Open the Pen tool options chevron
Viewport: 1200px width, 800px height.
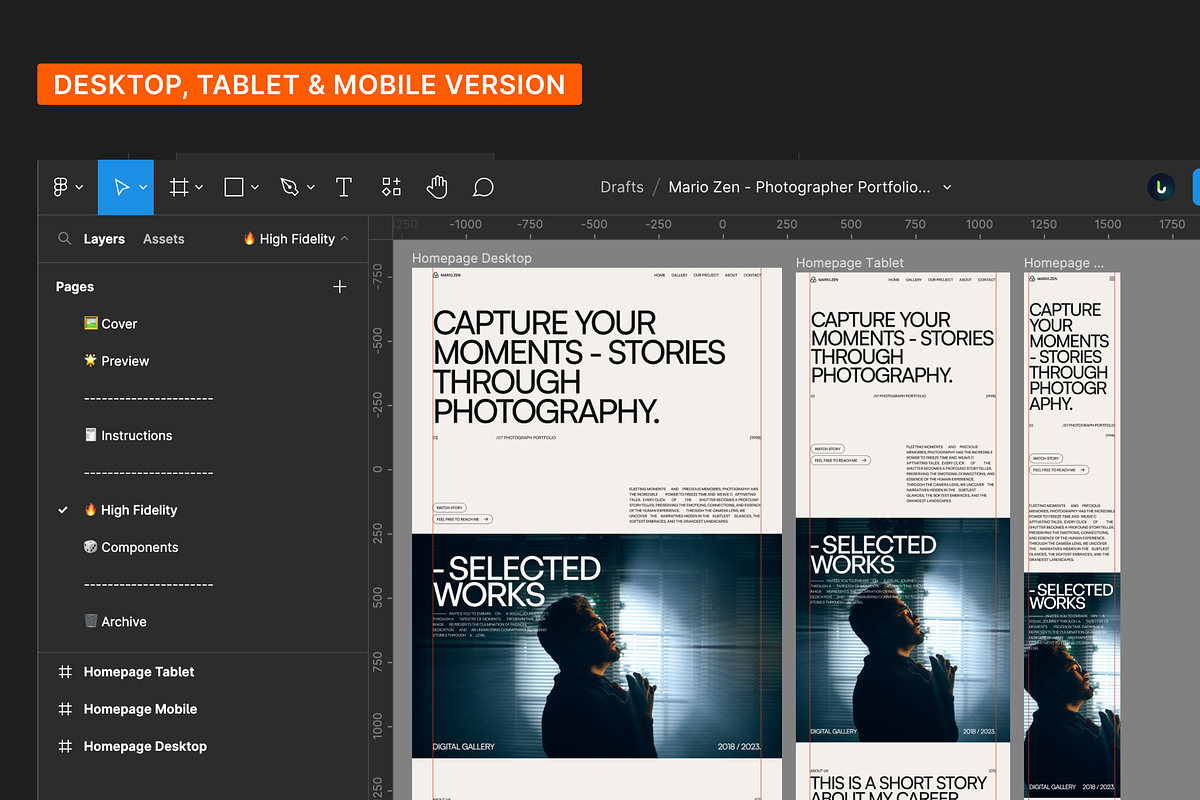pyautogui.click(x=311, y=188)
